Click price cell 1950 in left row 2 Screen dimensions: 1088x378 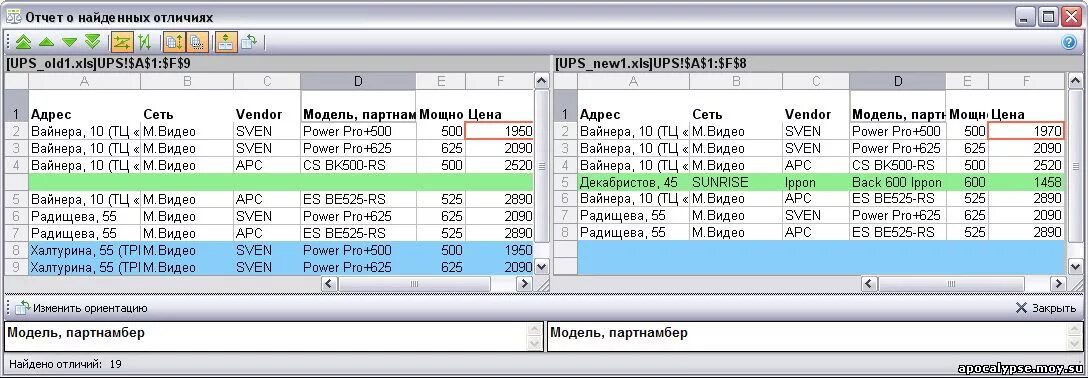point(500,131)
